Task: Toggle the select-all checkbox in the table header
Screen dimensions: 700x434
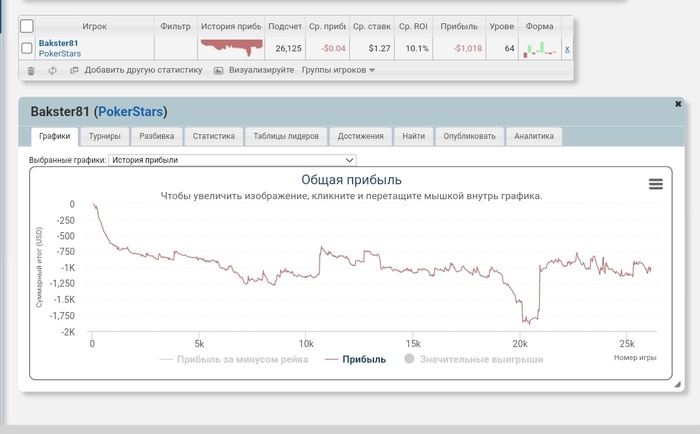Action: coord(27,26)
